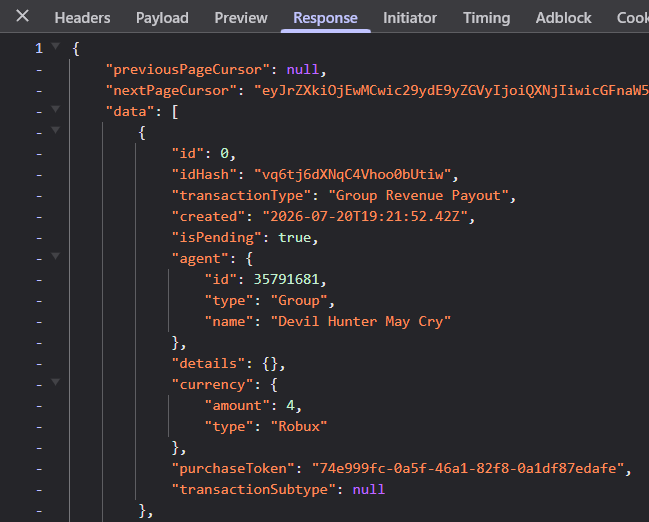Click the name value "Devil Hunter May Cry"
Image resolution: width=649 pixels, height=522 pixels.
click(x=361, y=322)
